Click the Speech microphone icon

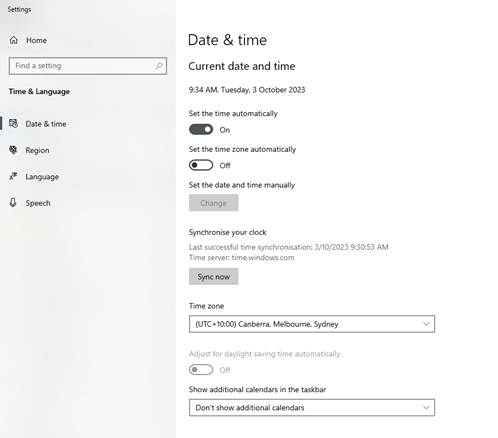(x=13, y=203)
